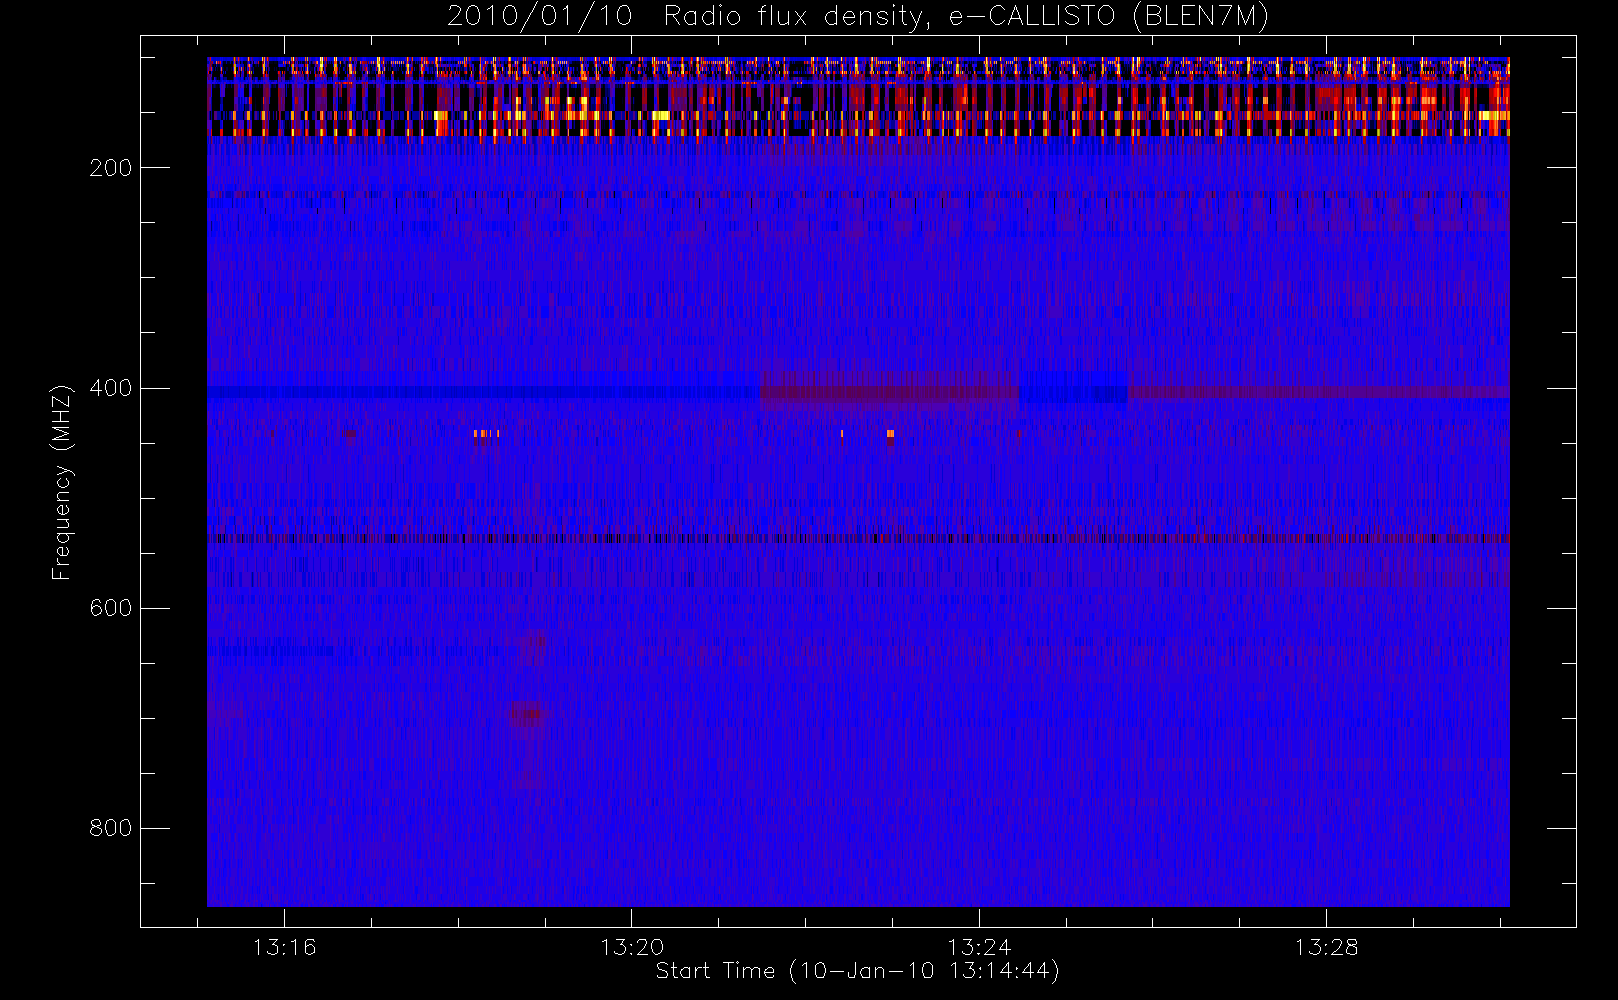
Task: Click the 'Frequency (MHZ)' axis label
Action: tap(62, 482)
